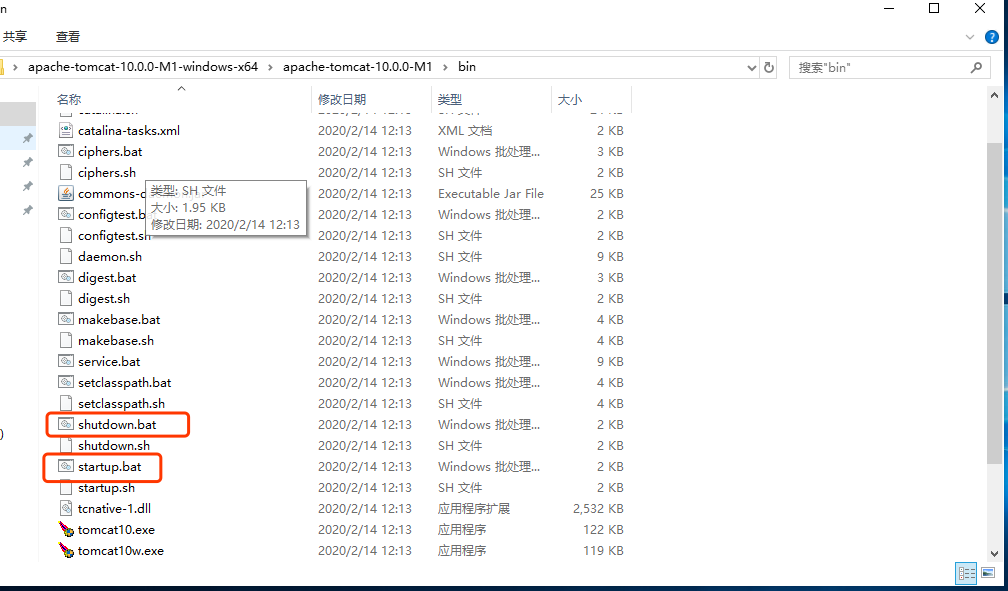Click the address bar refresh icon
The image size is (1008, 591).
click(768, 67)
